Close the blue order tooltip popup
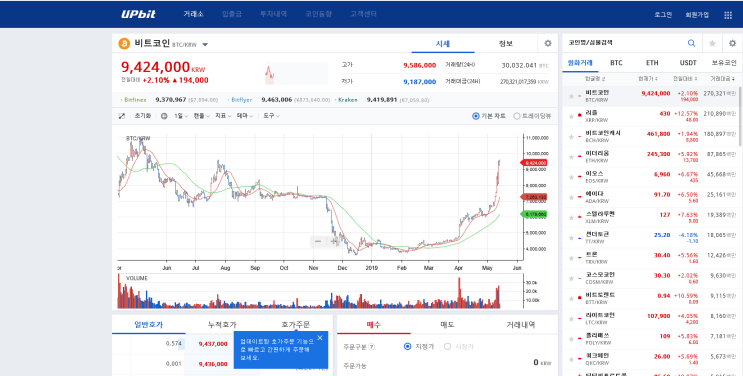Image resolution: width=743 pixels, height=376 pixels. click(x=320, y=338)
